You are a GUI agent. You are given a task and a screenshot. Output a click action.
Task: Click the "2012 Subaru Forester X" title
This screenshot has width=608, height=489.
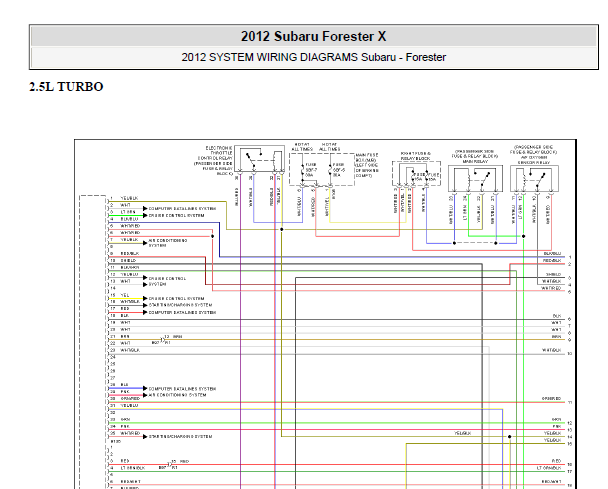click(x=313, y=36)
